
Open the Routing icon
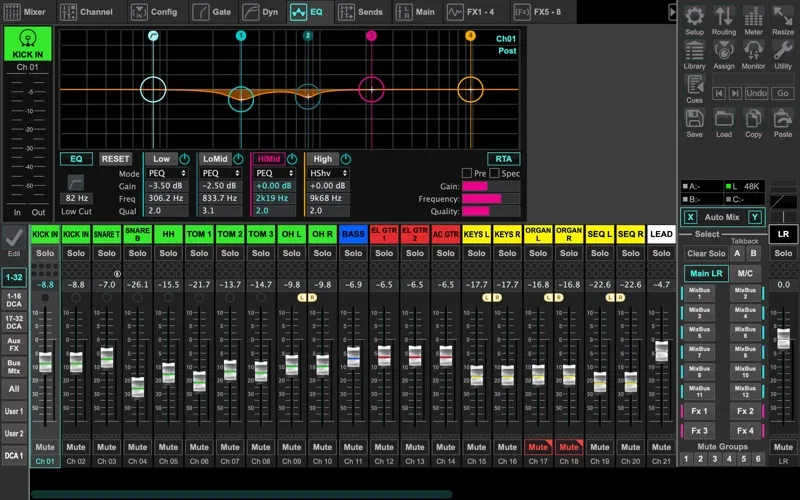723,20
